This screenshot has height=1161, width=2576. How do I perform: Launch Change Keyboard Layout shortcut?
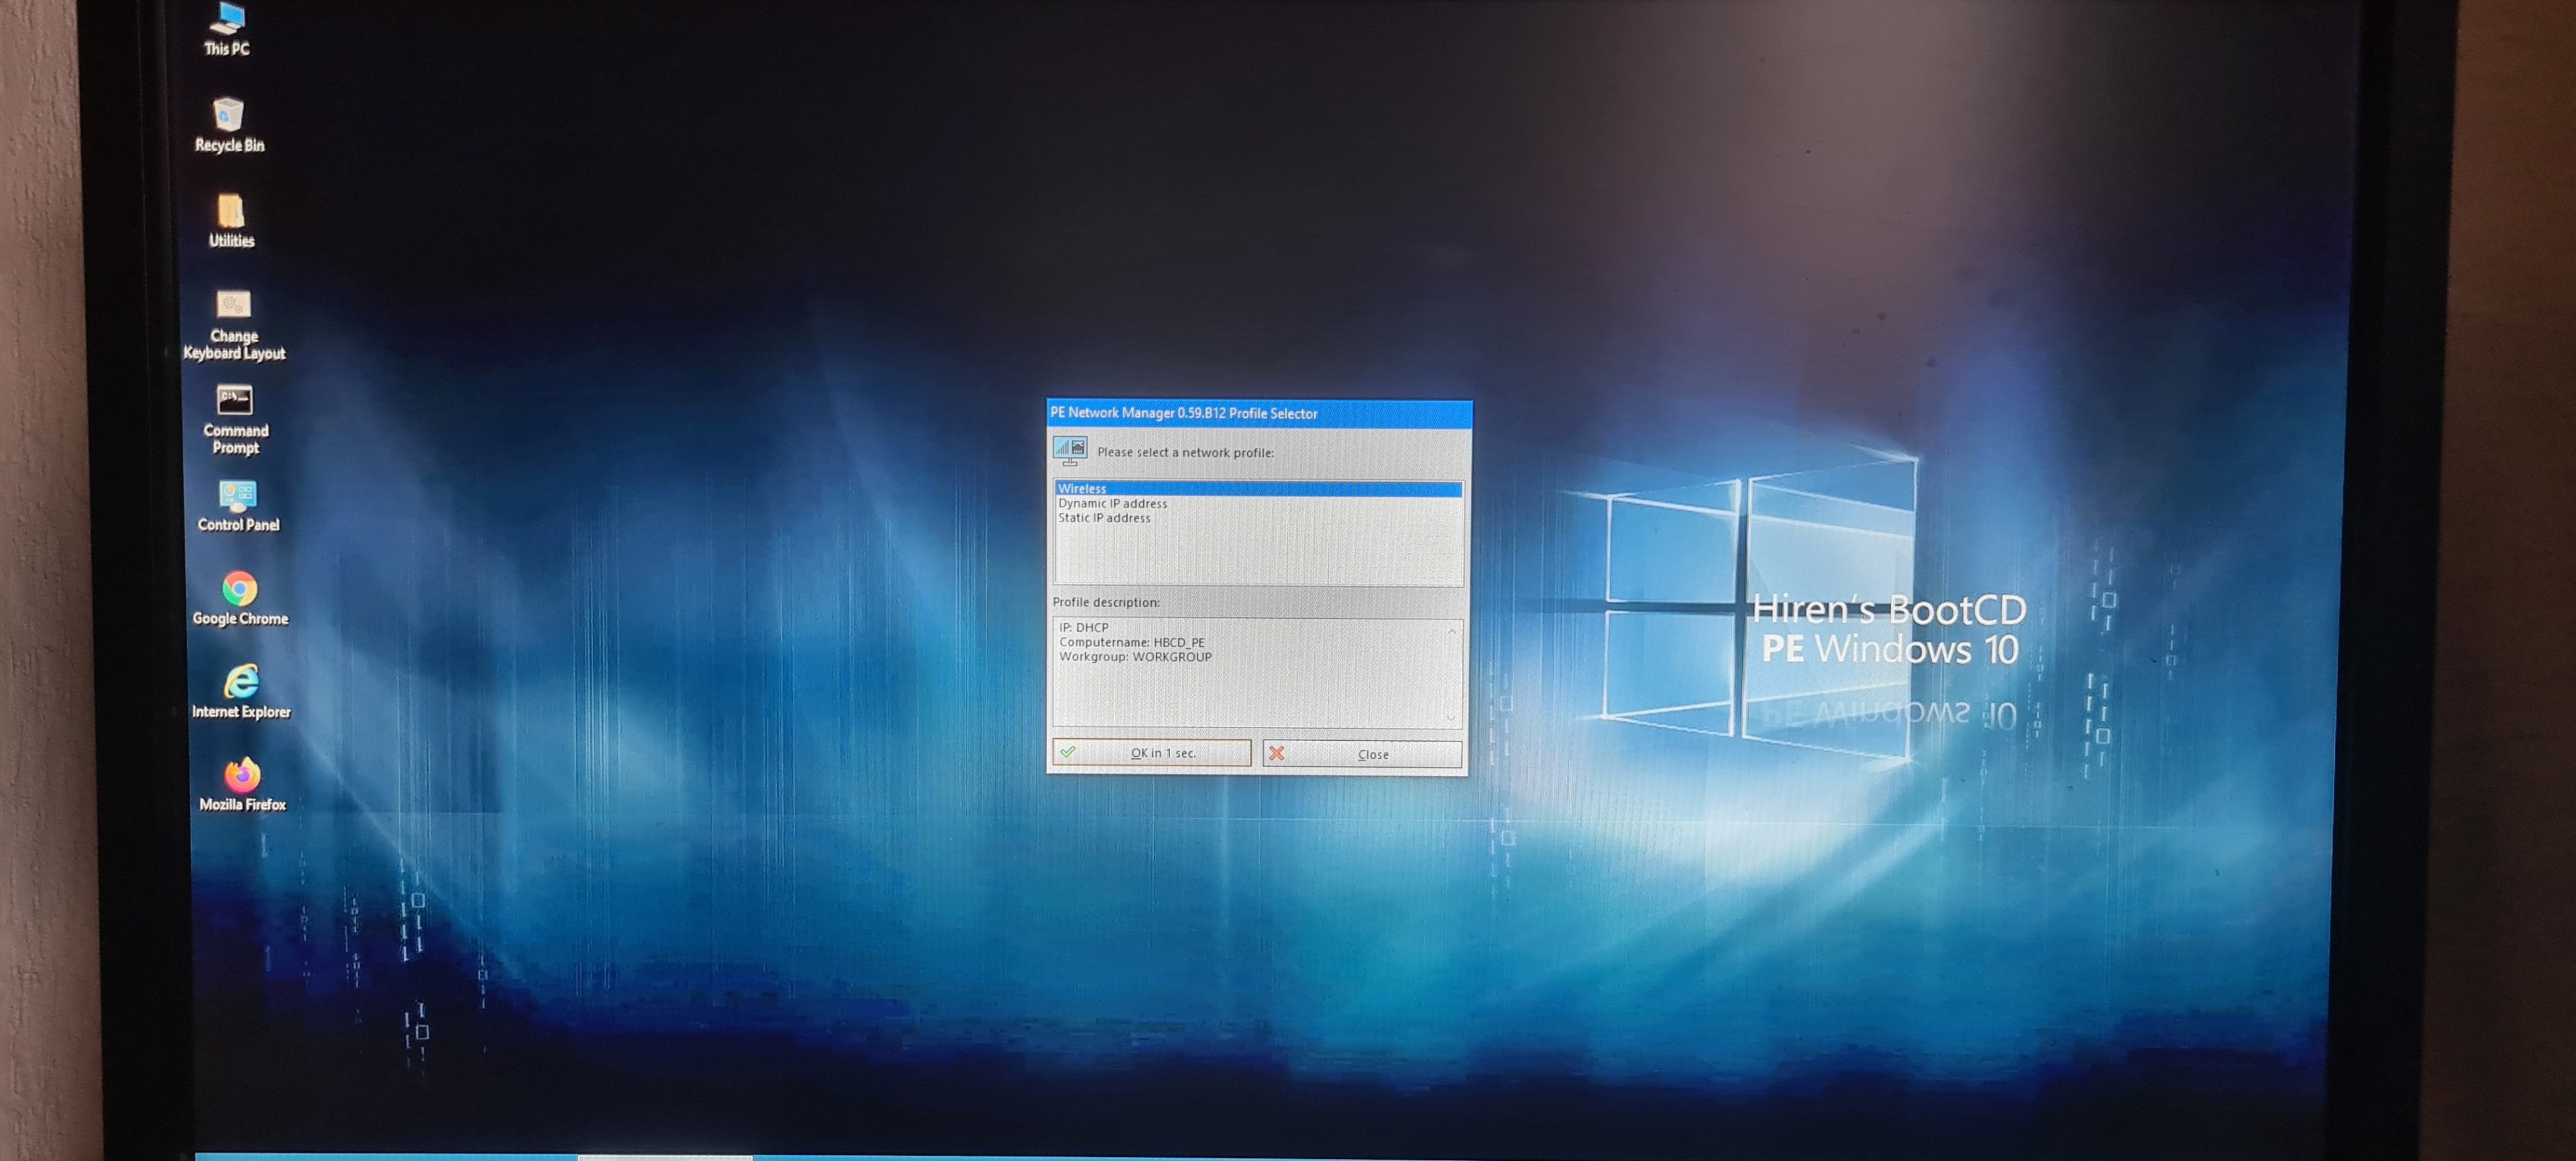tap(234, 325)
